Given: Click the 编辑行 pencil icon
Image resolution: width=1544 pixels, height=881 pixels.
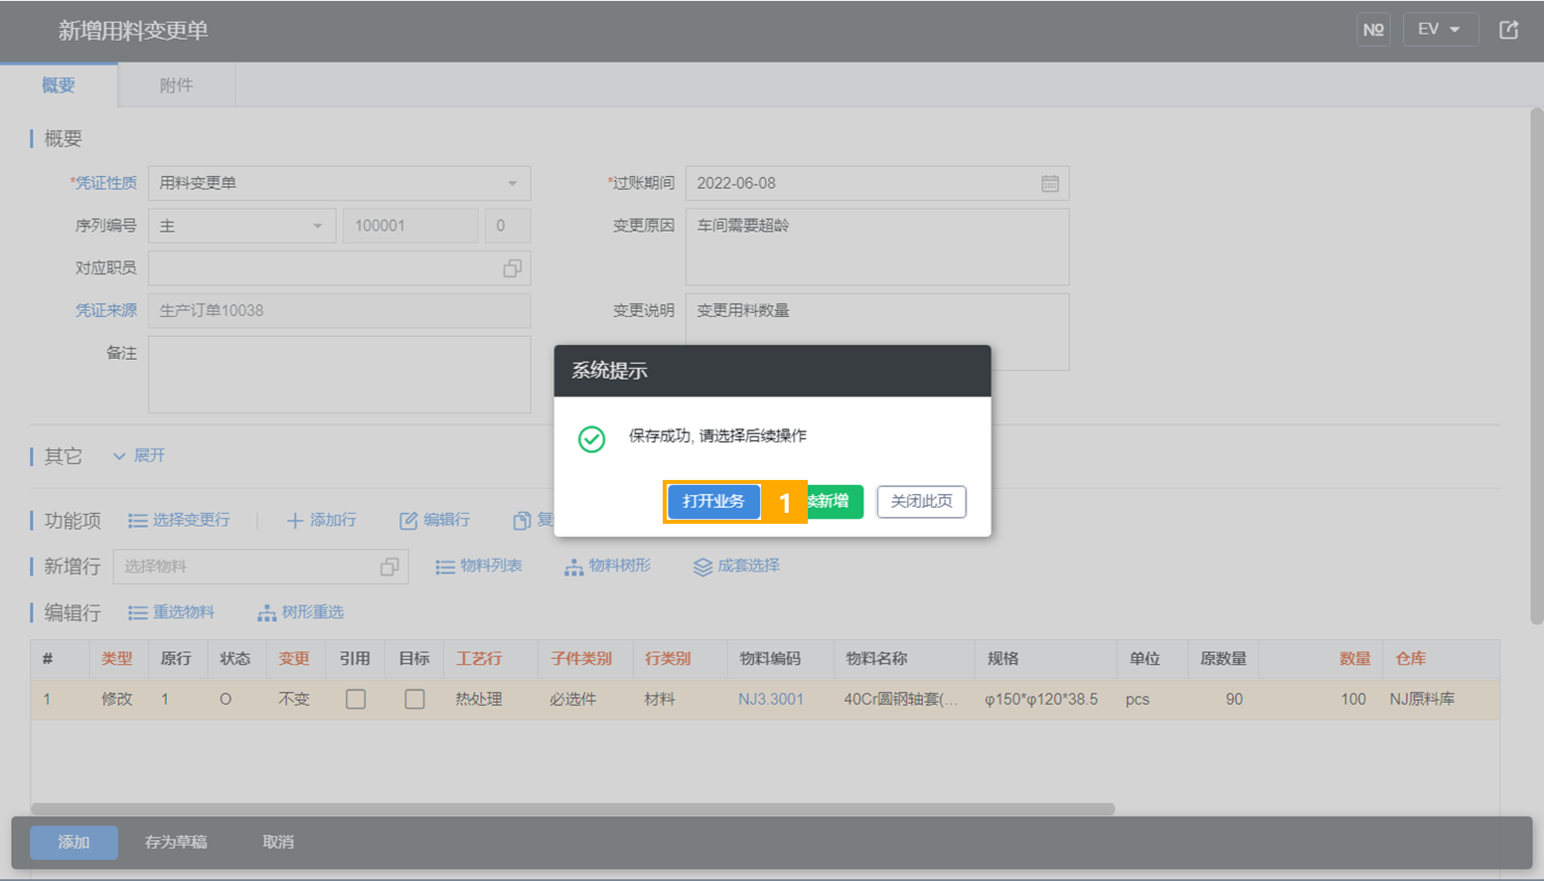Looking at the screenshot, I should pyautogui.click(x=408, y=521).
